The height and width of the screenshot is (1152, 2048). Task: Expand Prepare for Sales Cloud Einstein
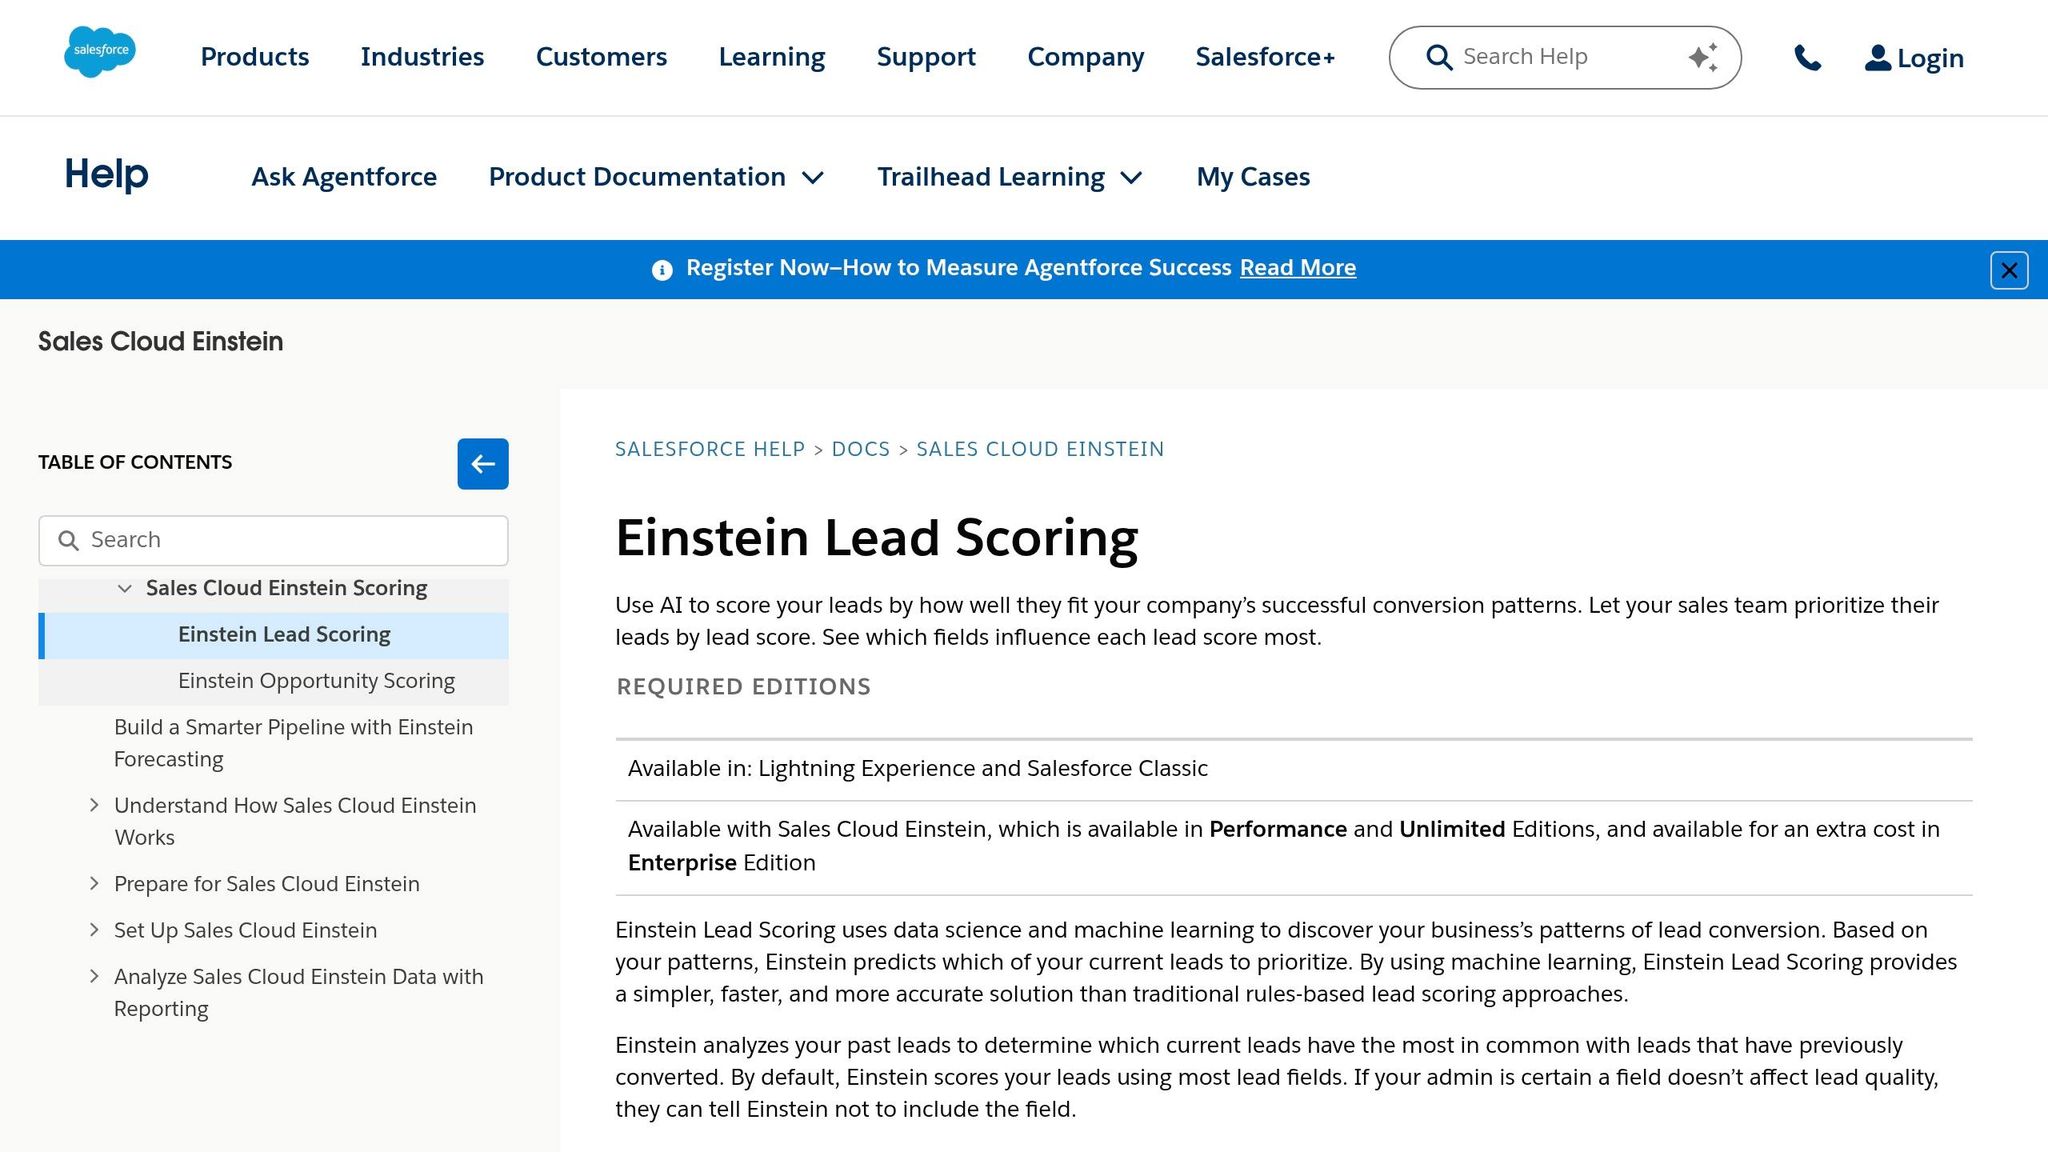[x=94, y=883]
